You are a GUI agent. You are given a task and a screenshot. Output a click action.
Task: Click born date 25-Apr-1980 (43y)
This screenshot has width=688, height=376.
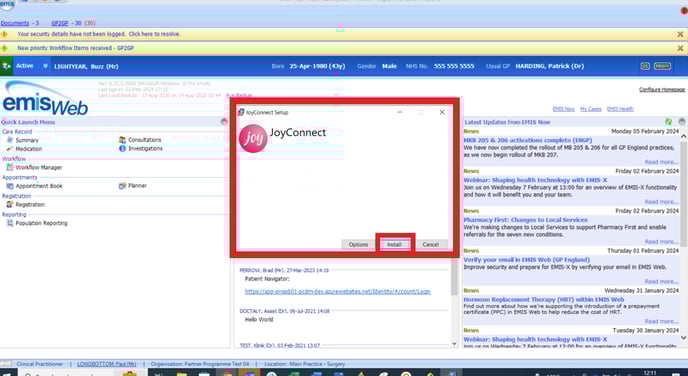click(x=317, y=66)
